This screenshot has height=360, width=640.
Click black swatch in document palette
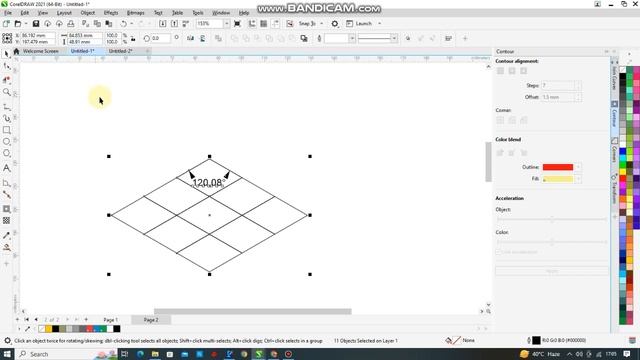tap(56, 329)
